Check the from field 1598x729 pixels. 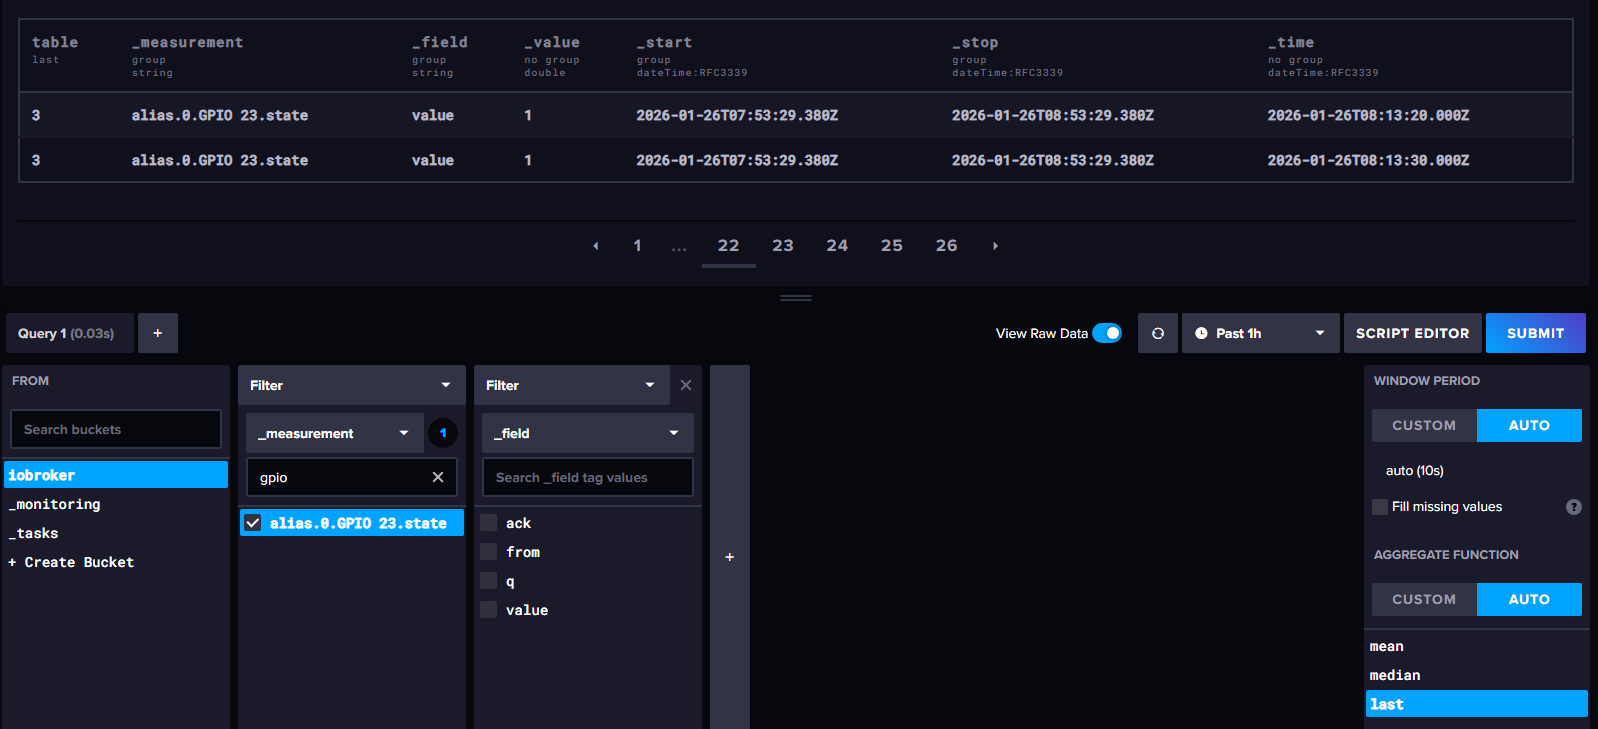(x=489, y=552)
